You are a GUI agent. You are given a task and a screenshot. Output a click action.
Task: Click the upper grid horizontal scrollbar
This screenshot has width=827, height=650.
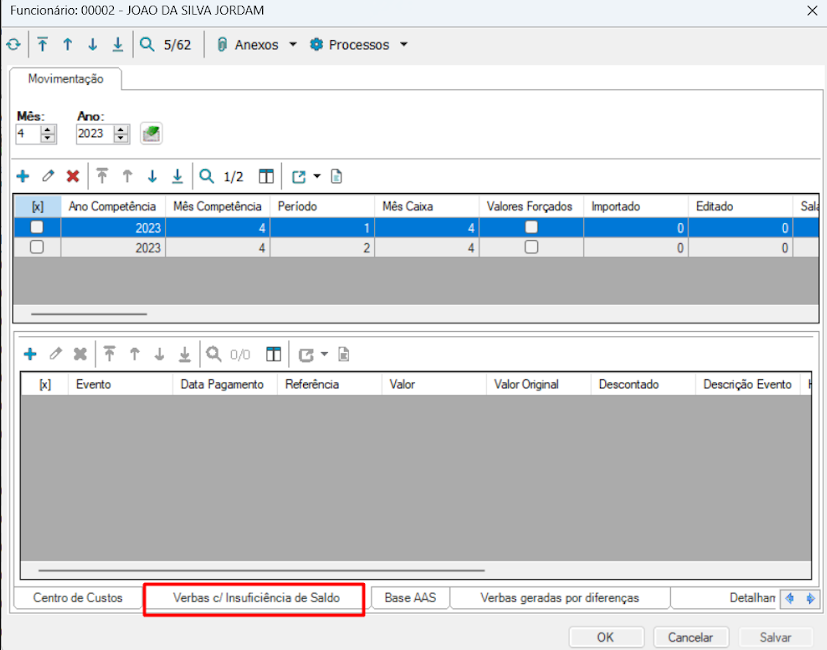tap(89, 314)
